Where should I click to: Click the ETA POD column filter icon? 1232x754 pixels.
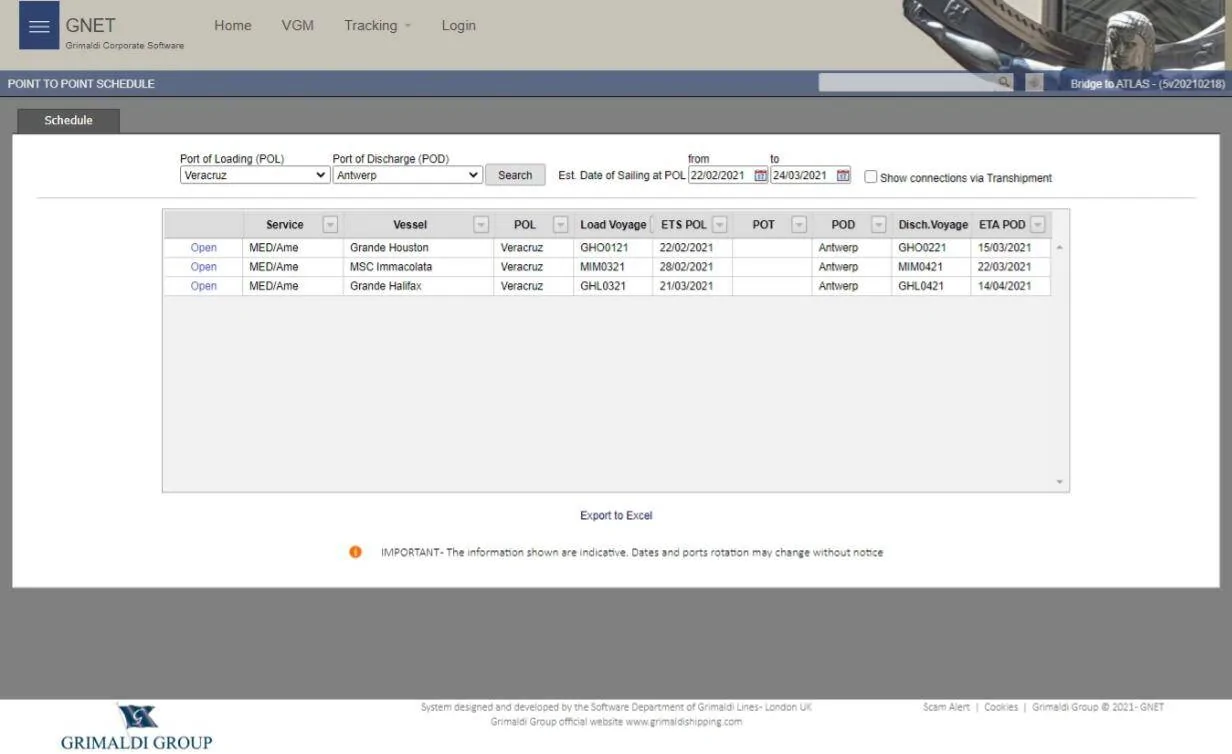pos(1038,225)
